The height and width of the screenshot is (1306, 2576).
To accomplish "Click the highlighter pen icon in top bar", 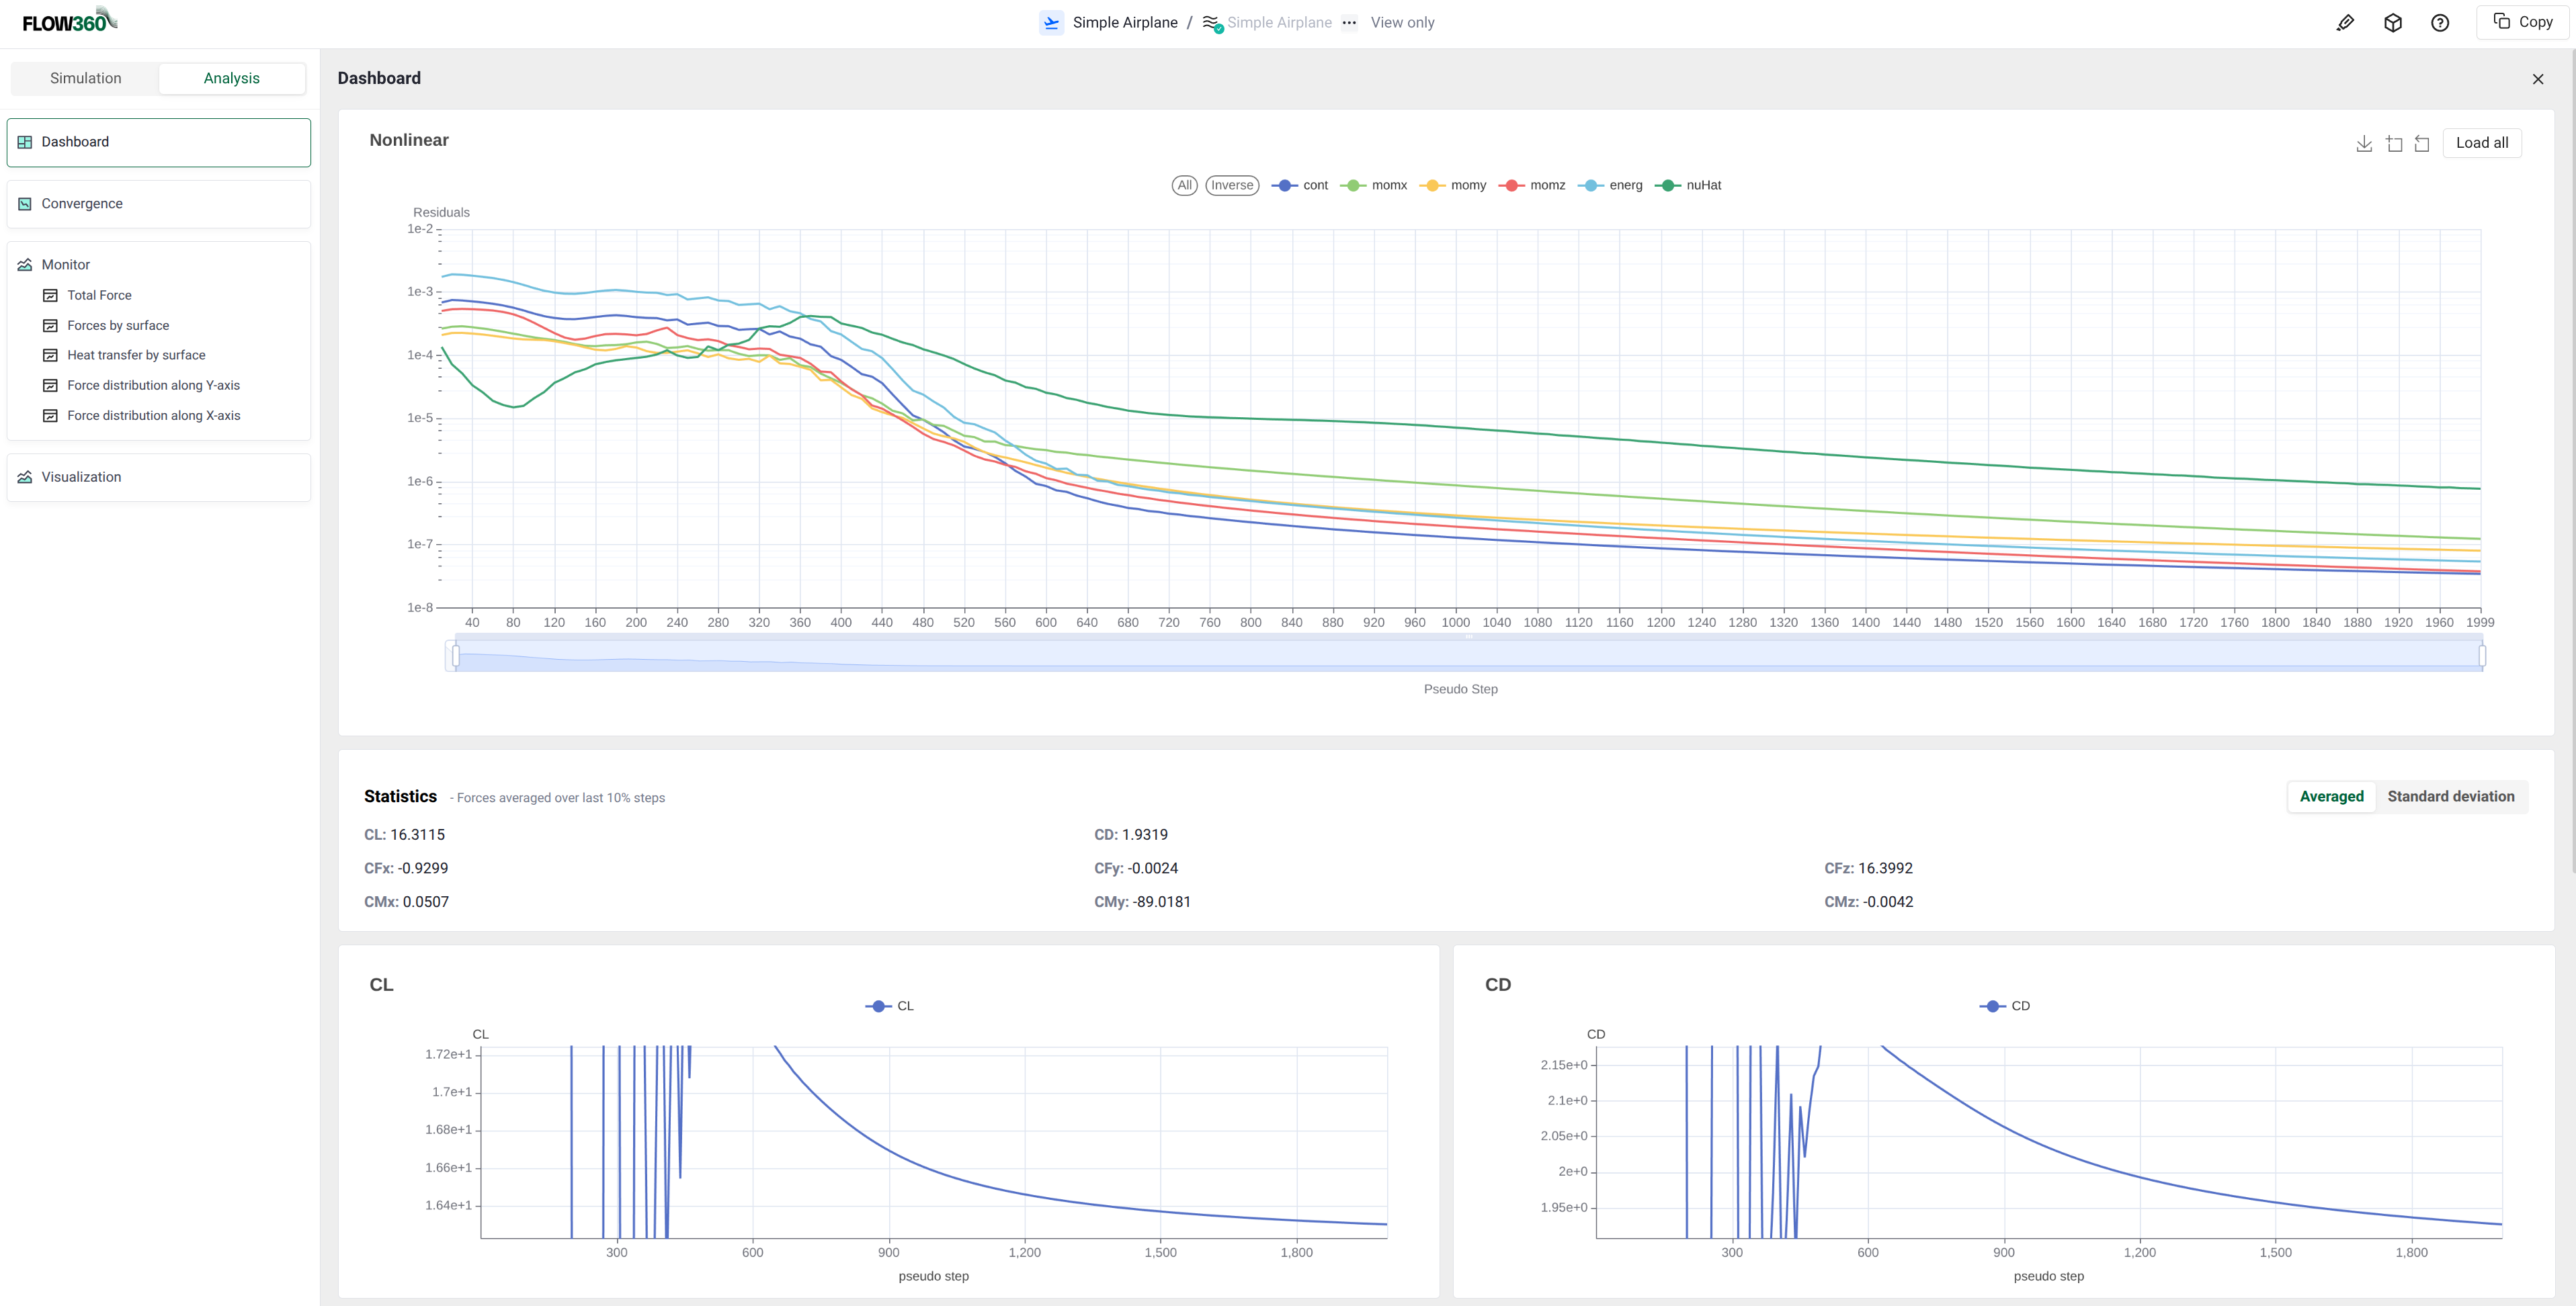I will (2345, 23).
